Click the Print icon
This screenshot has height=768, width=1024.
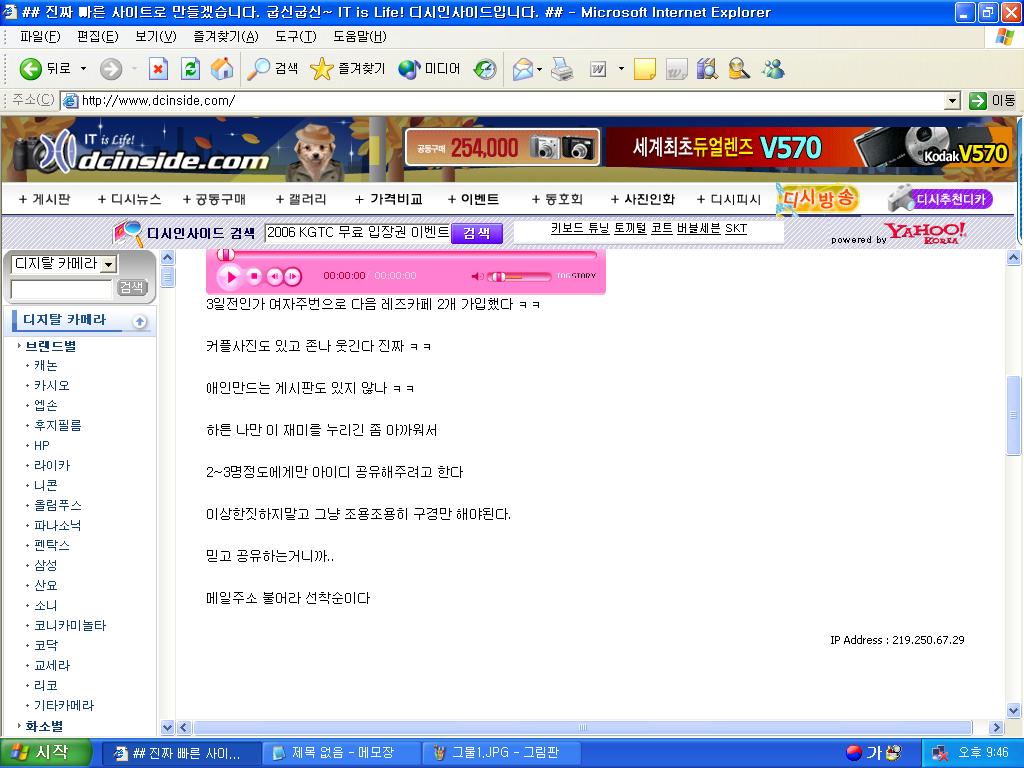pyautogui.click(x=562, y=69)
